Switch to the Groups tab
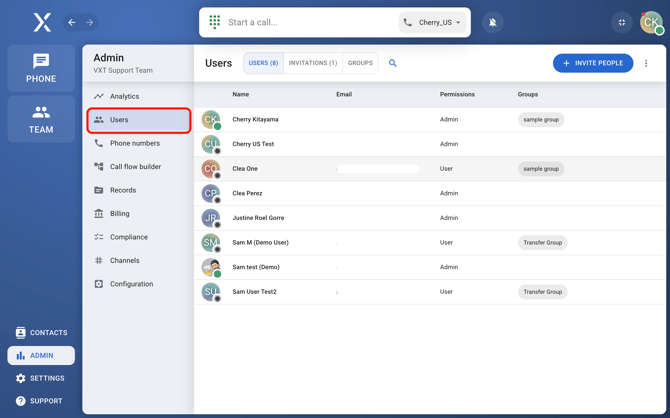The height and width of the screenshot is (418, 670). pos(360,63)
